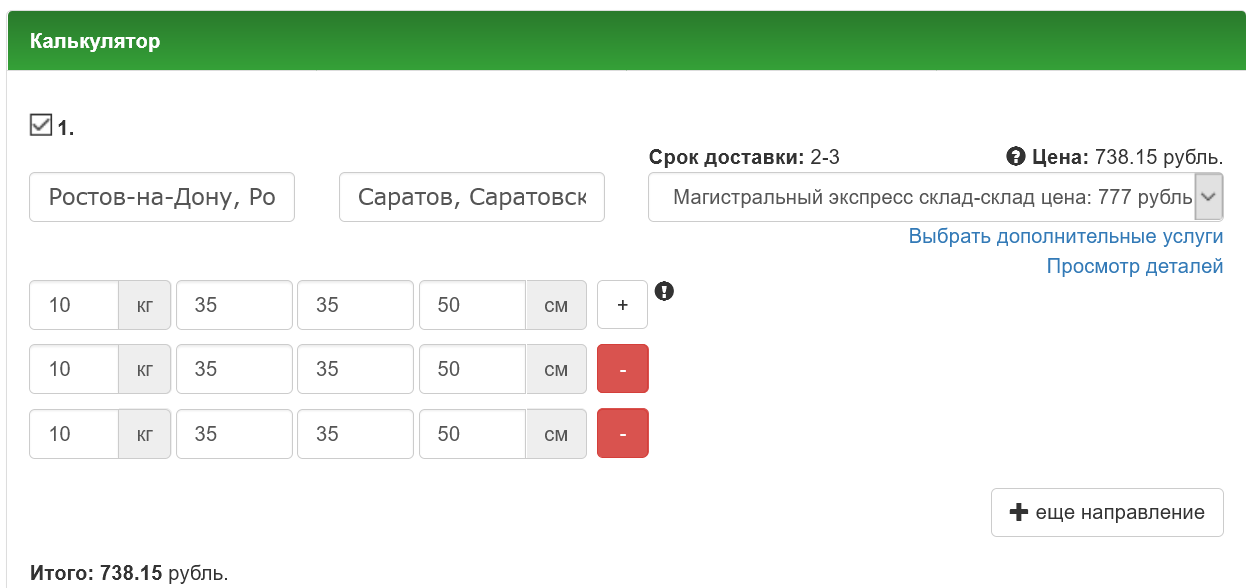This screenshot has width=1246, height=588.
Task: Click third row's 50 cm dimension field
Action: pos(472,434)
